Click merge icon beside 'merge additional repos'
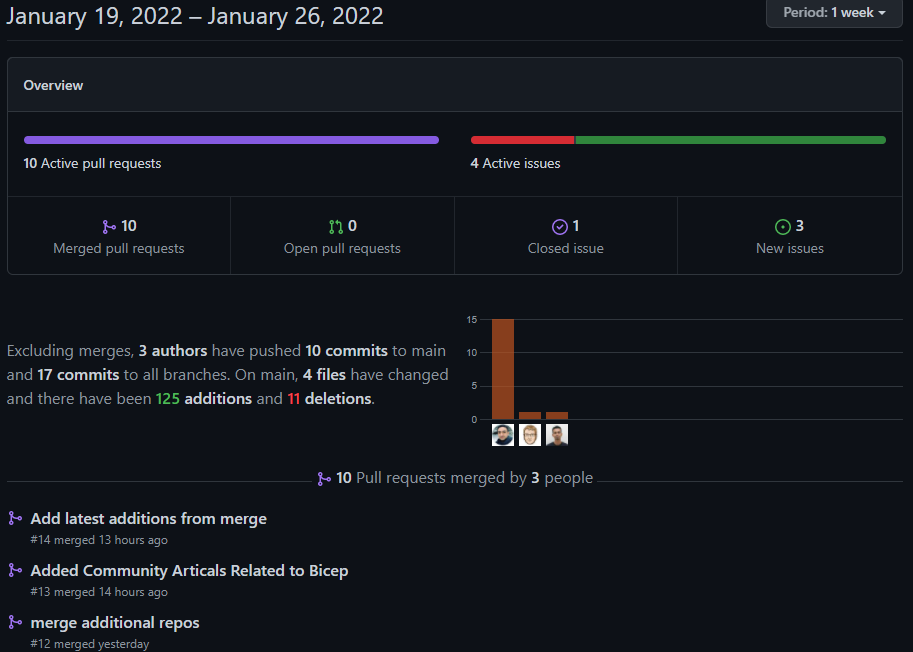The image size is (913, 652). 15,622
